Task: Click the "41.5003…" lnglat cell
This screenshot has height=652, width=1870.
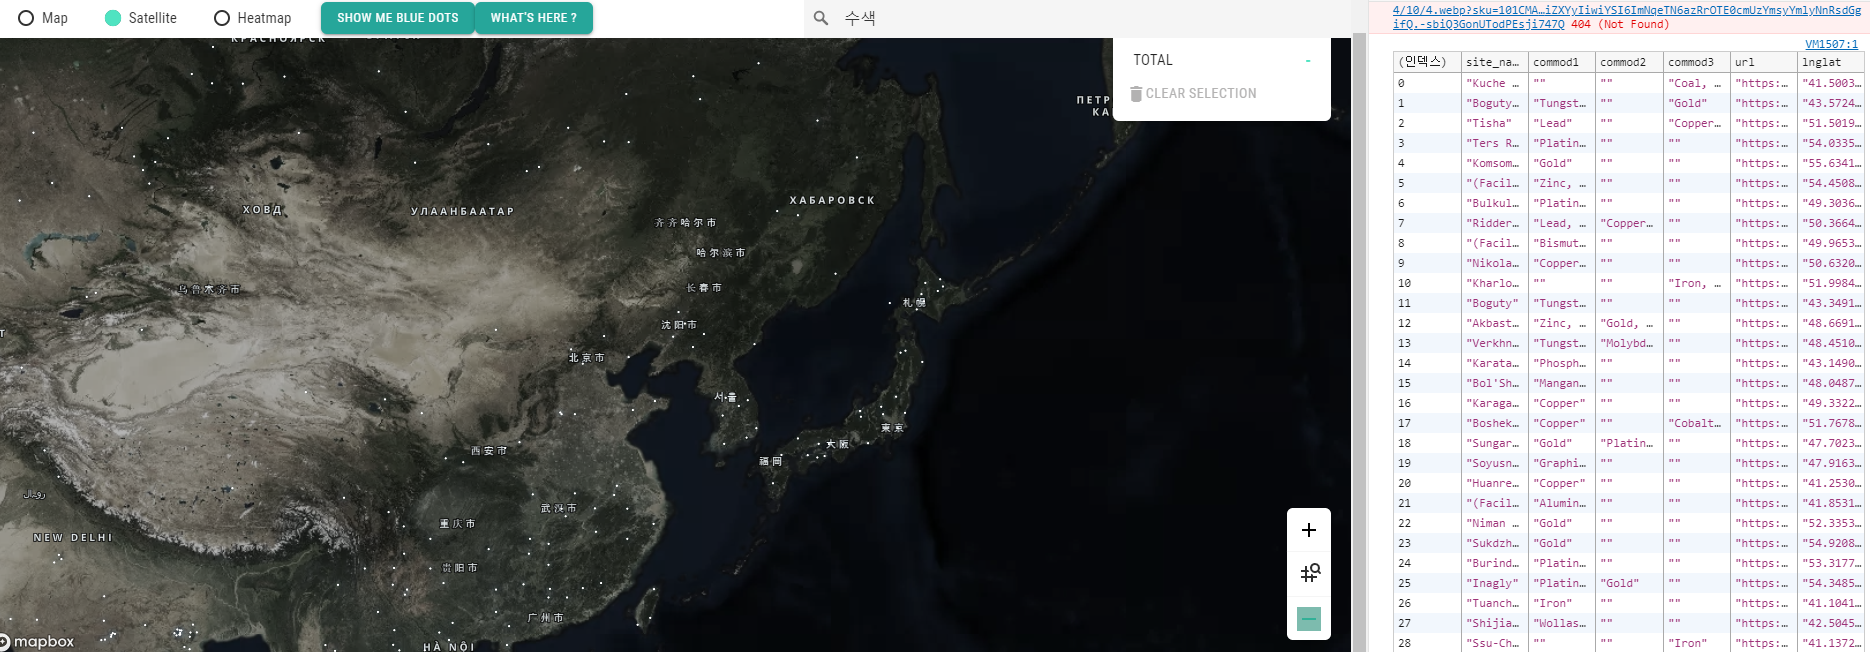Action: point(1831,83)
